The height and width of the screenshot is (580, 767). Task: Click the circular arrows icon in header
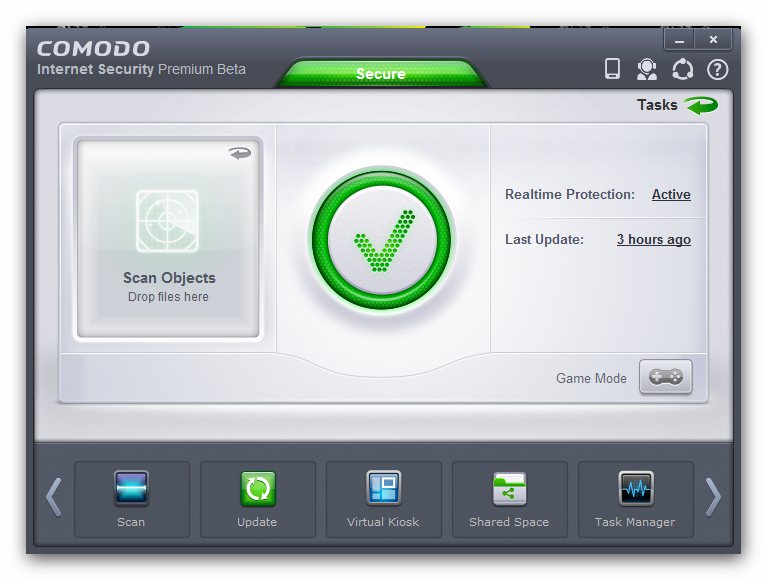682,69
